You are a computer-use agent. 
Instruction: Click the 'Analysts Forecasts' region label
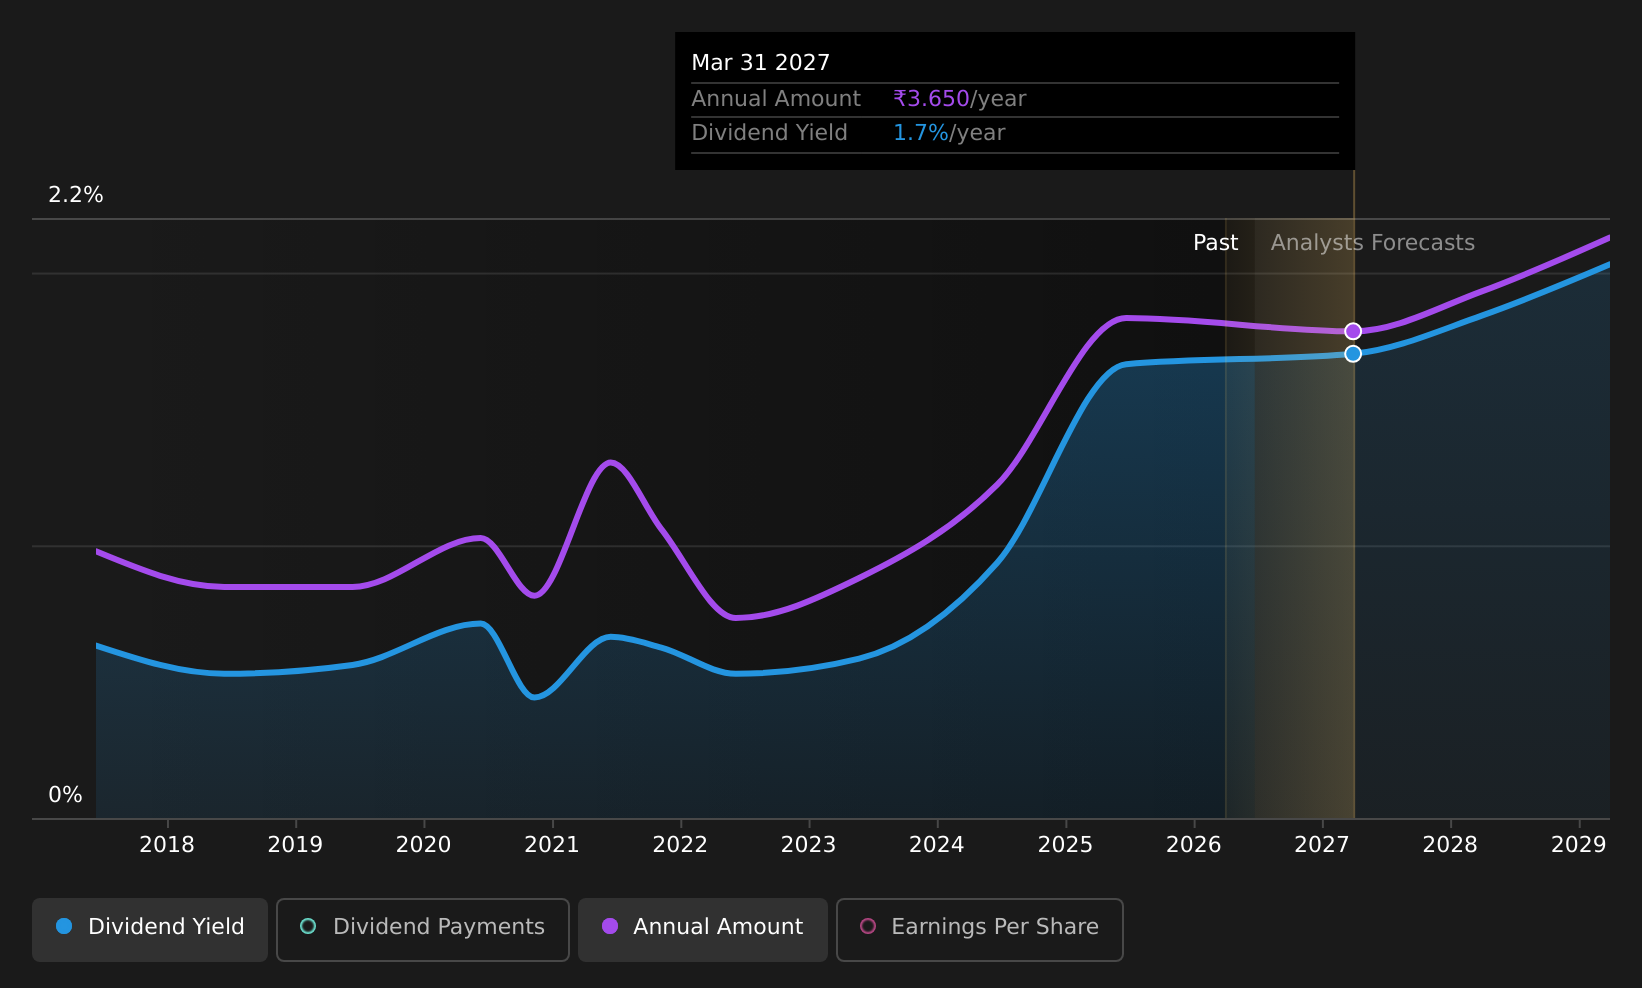click(1372, 243)
